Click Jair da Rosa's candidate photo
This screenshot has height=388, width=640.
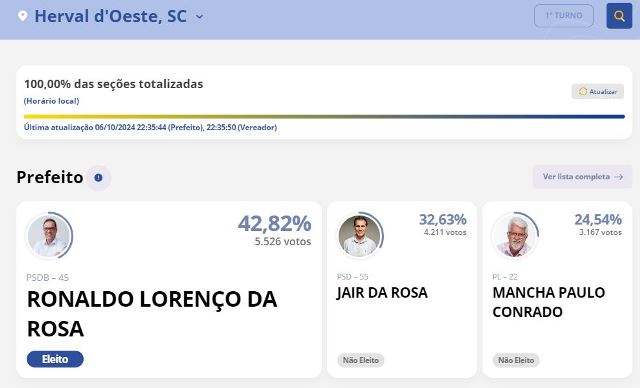tap(360, 236)
